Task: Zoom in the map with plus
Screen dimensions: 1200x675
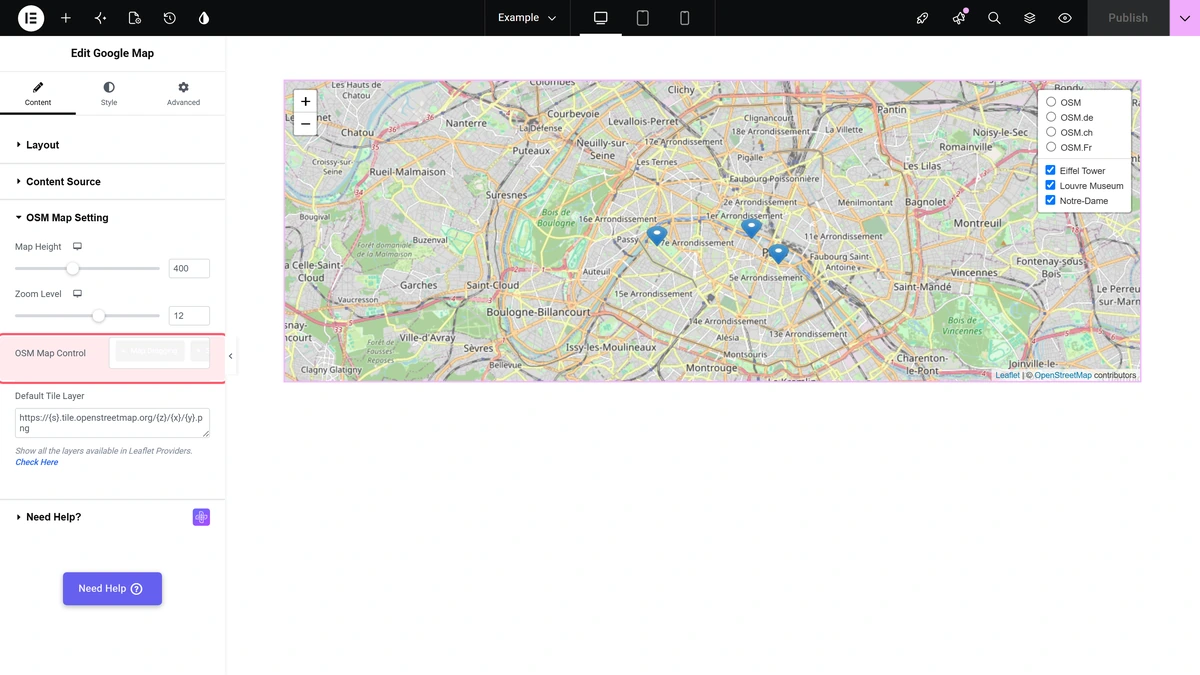Action: [305, 101]
